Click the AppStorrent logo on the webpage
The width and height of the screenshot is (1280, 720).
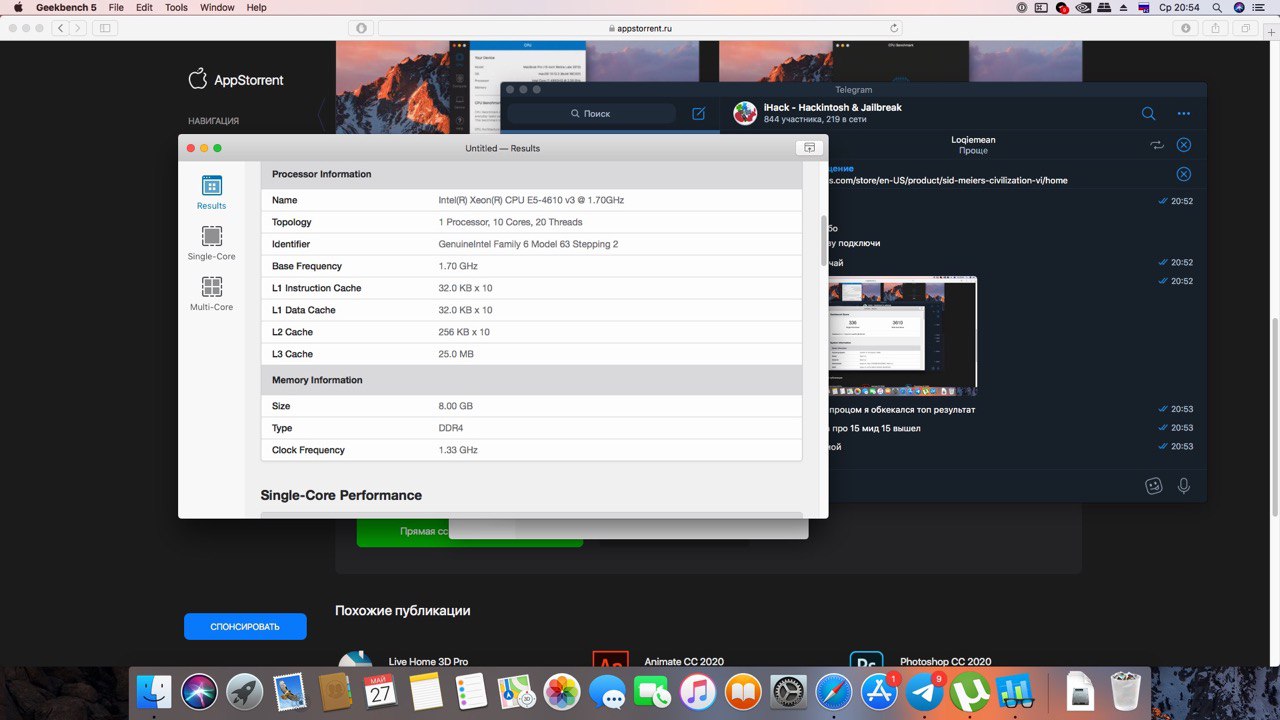[x=236, y=79]
